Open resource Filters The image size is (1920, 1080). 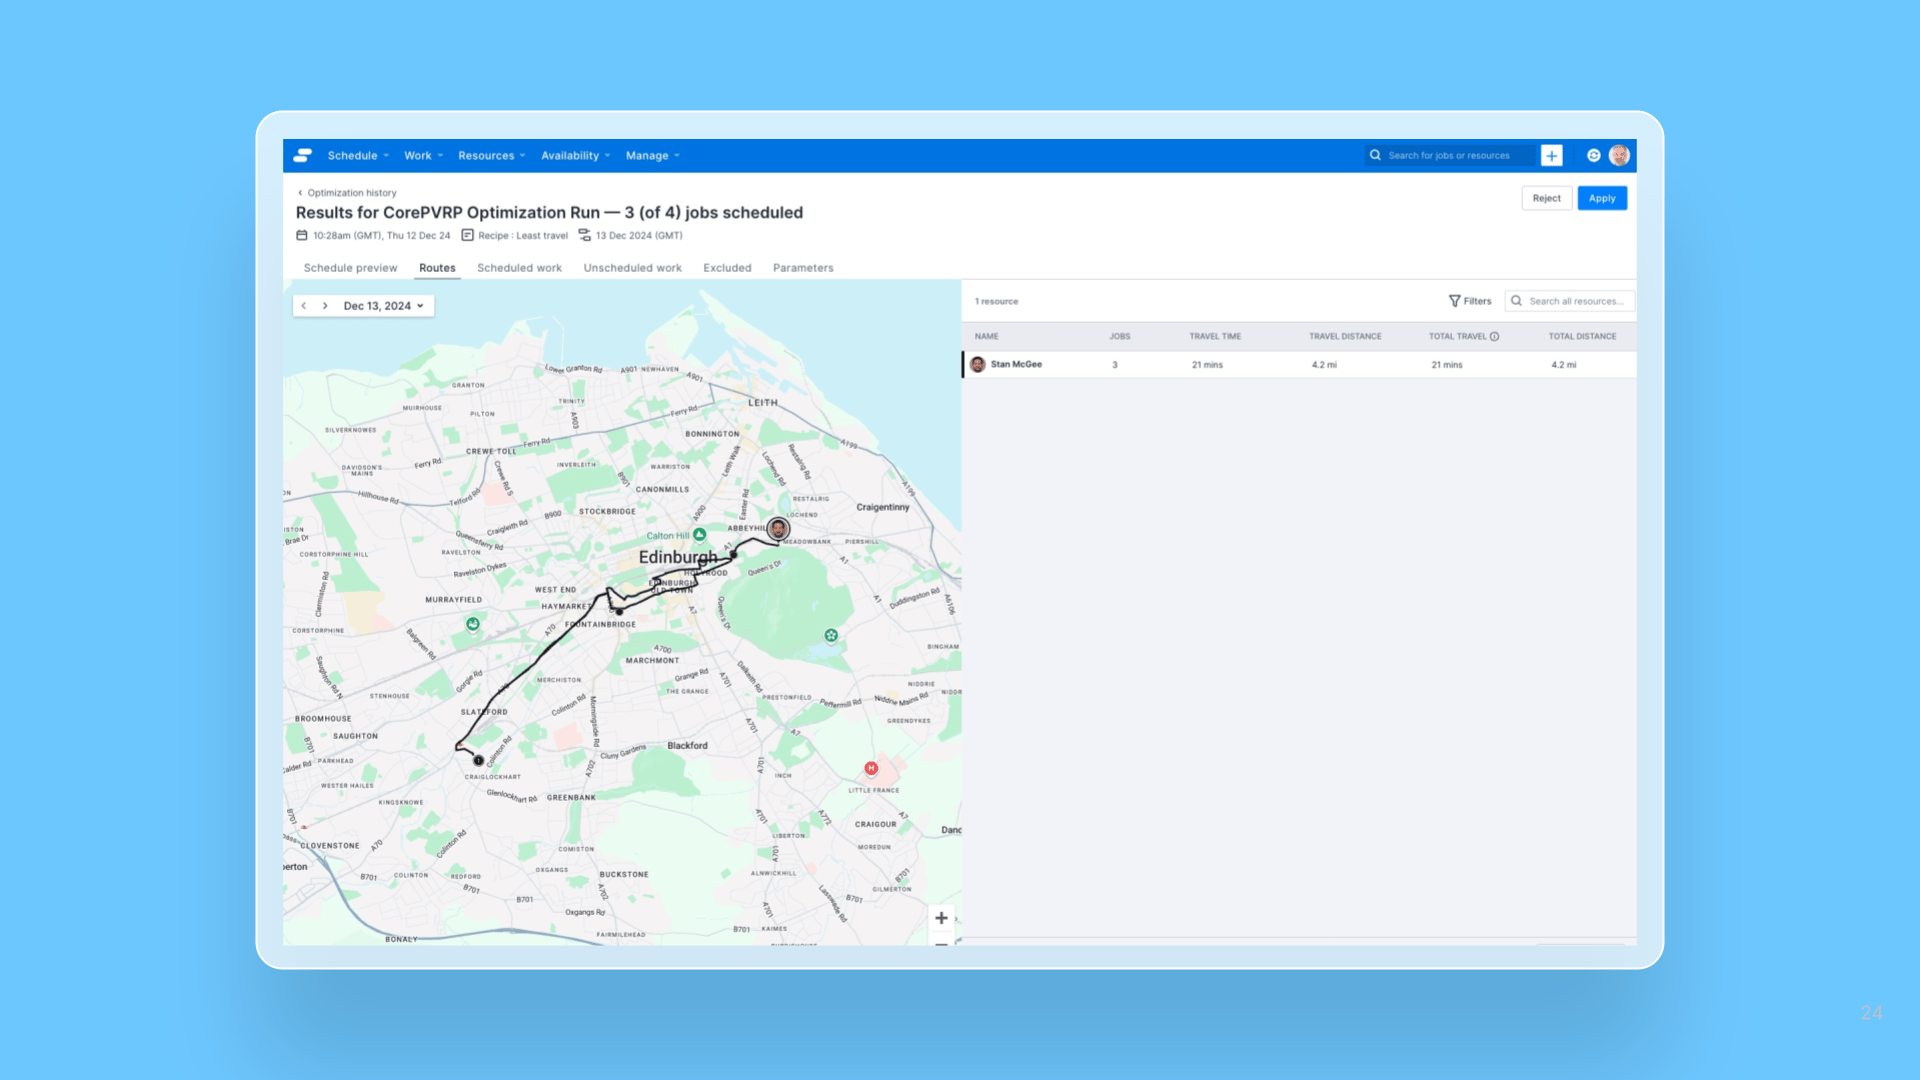click(1470, 301)
